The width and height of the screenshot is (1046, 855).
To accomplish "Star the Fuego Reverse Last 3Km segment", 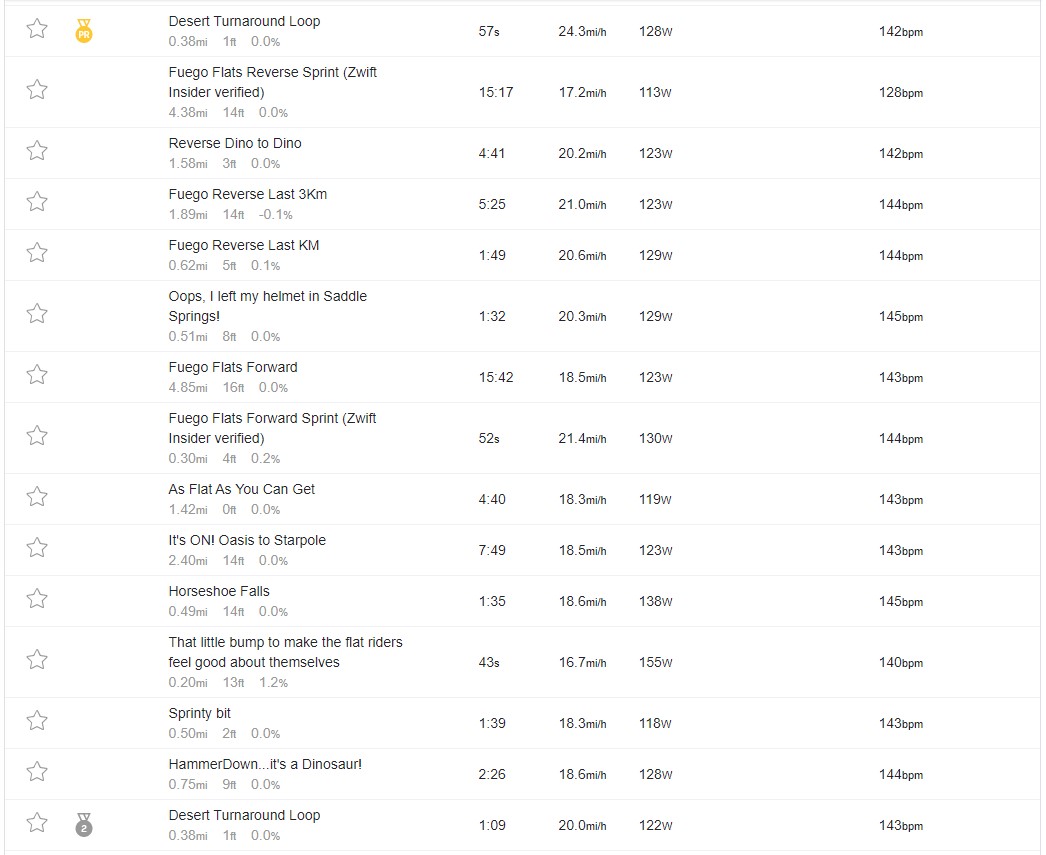I will pos(37,201).
